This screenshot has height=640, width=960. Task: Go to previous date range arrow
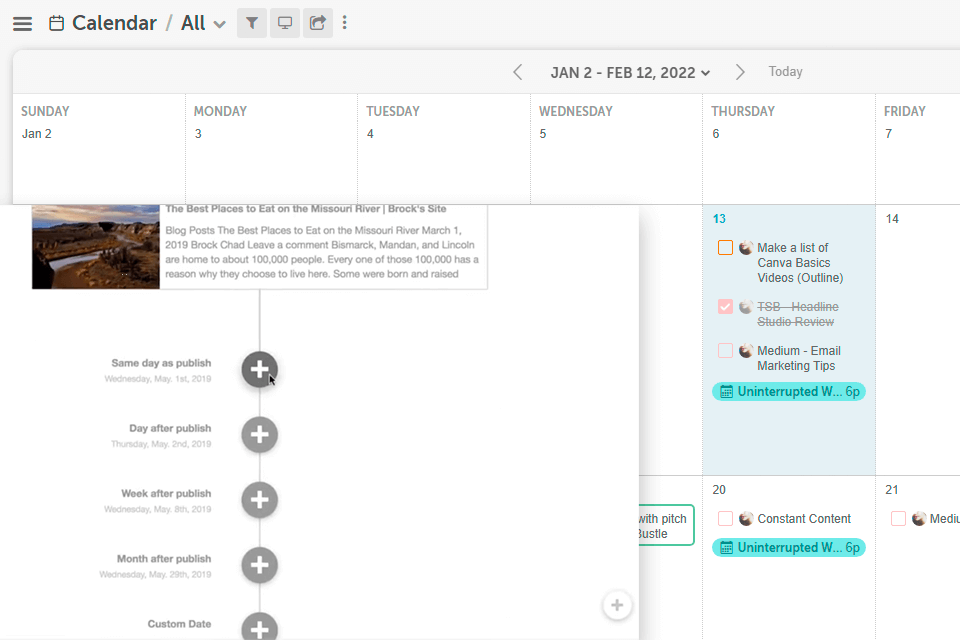pos(518,72)
